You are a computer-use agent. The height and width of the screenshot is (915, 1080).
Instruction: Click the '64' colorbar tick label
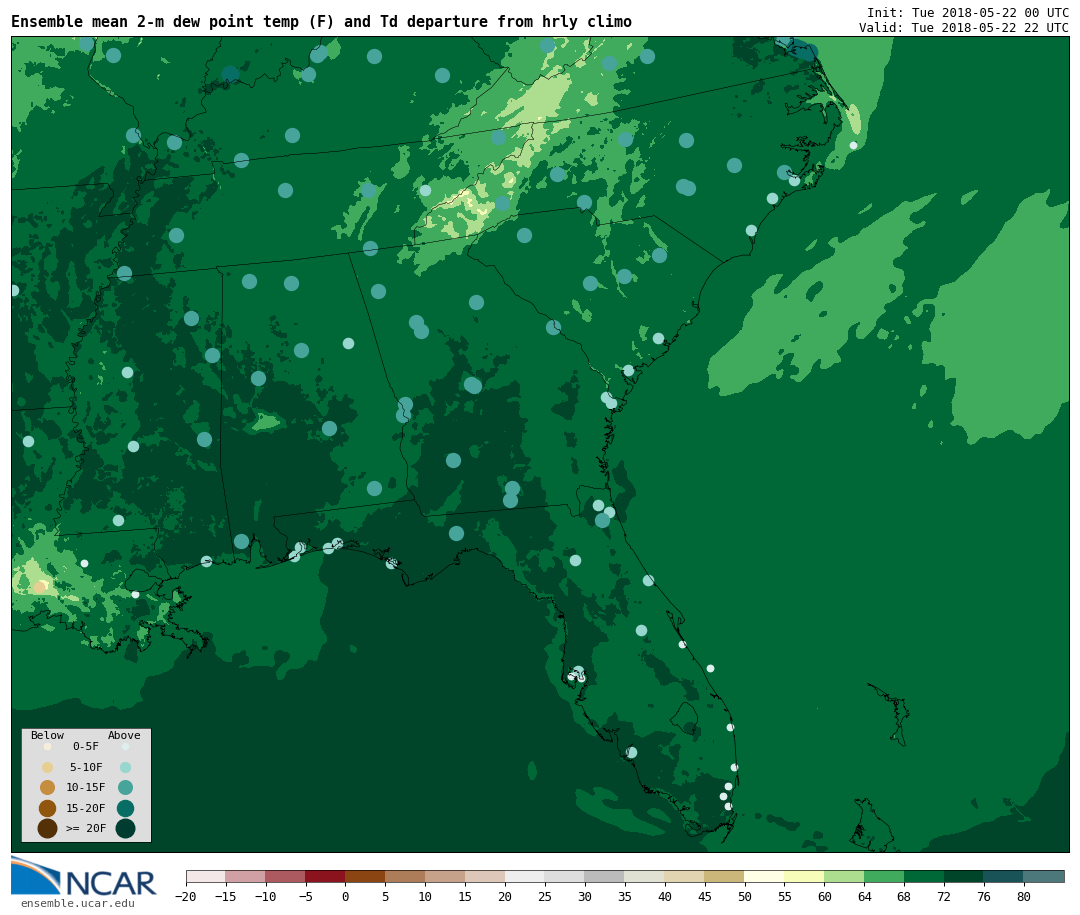[x=864, y=896]
